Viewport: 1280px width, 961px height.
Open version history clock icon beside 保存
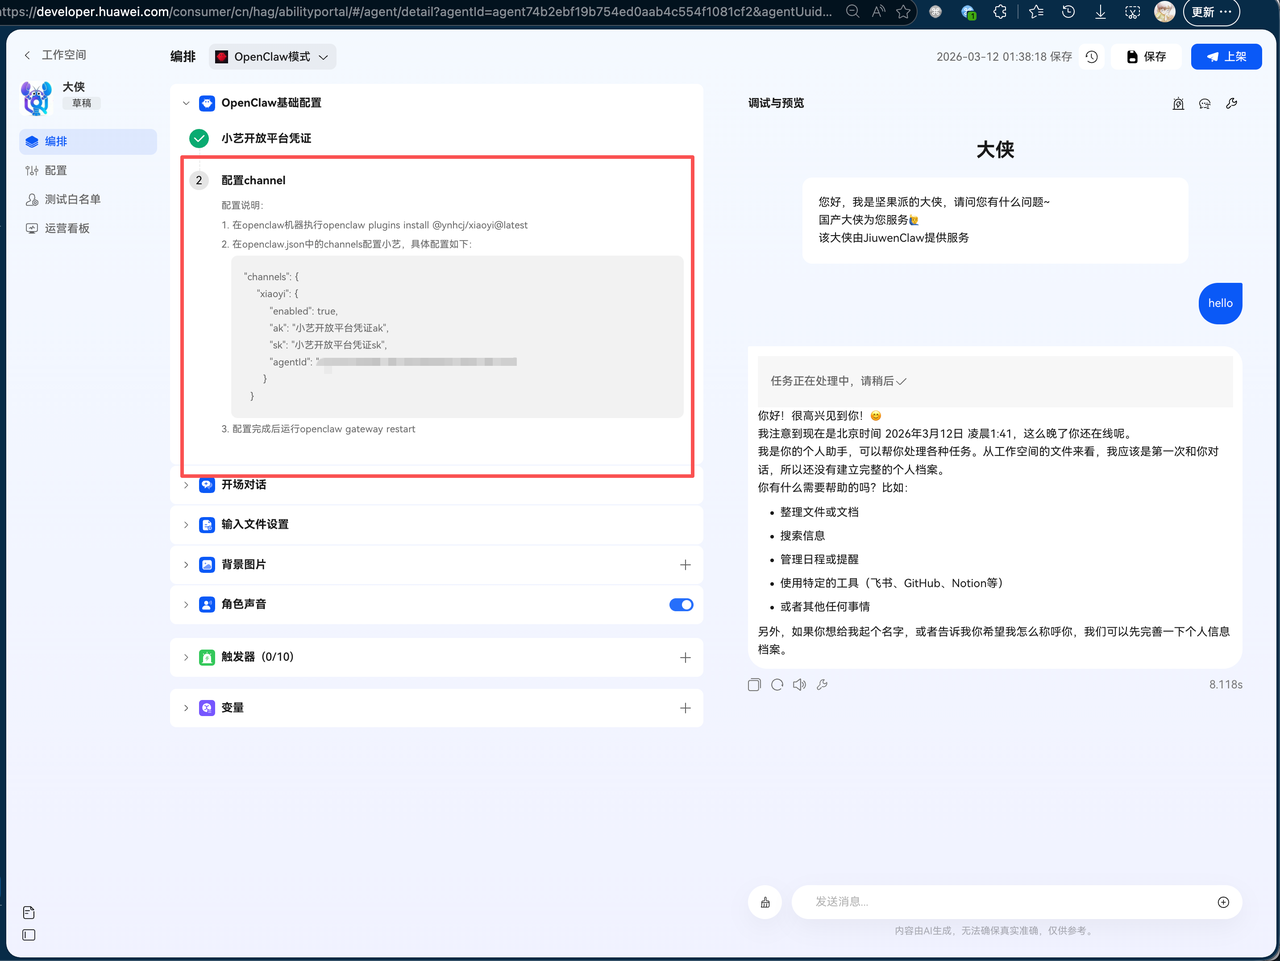(1092, 57)
